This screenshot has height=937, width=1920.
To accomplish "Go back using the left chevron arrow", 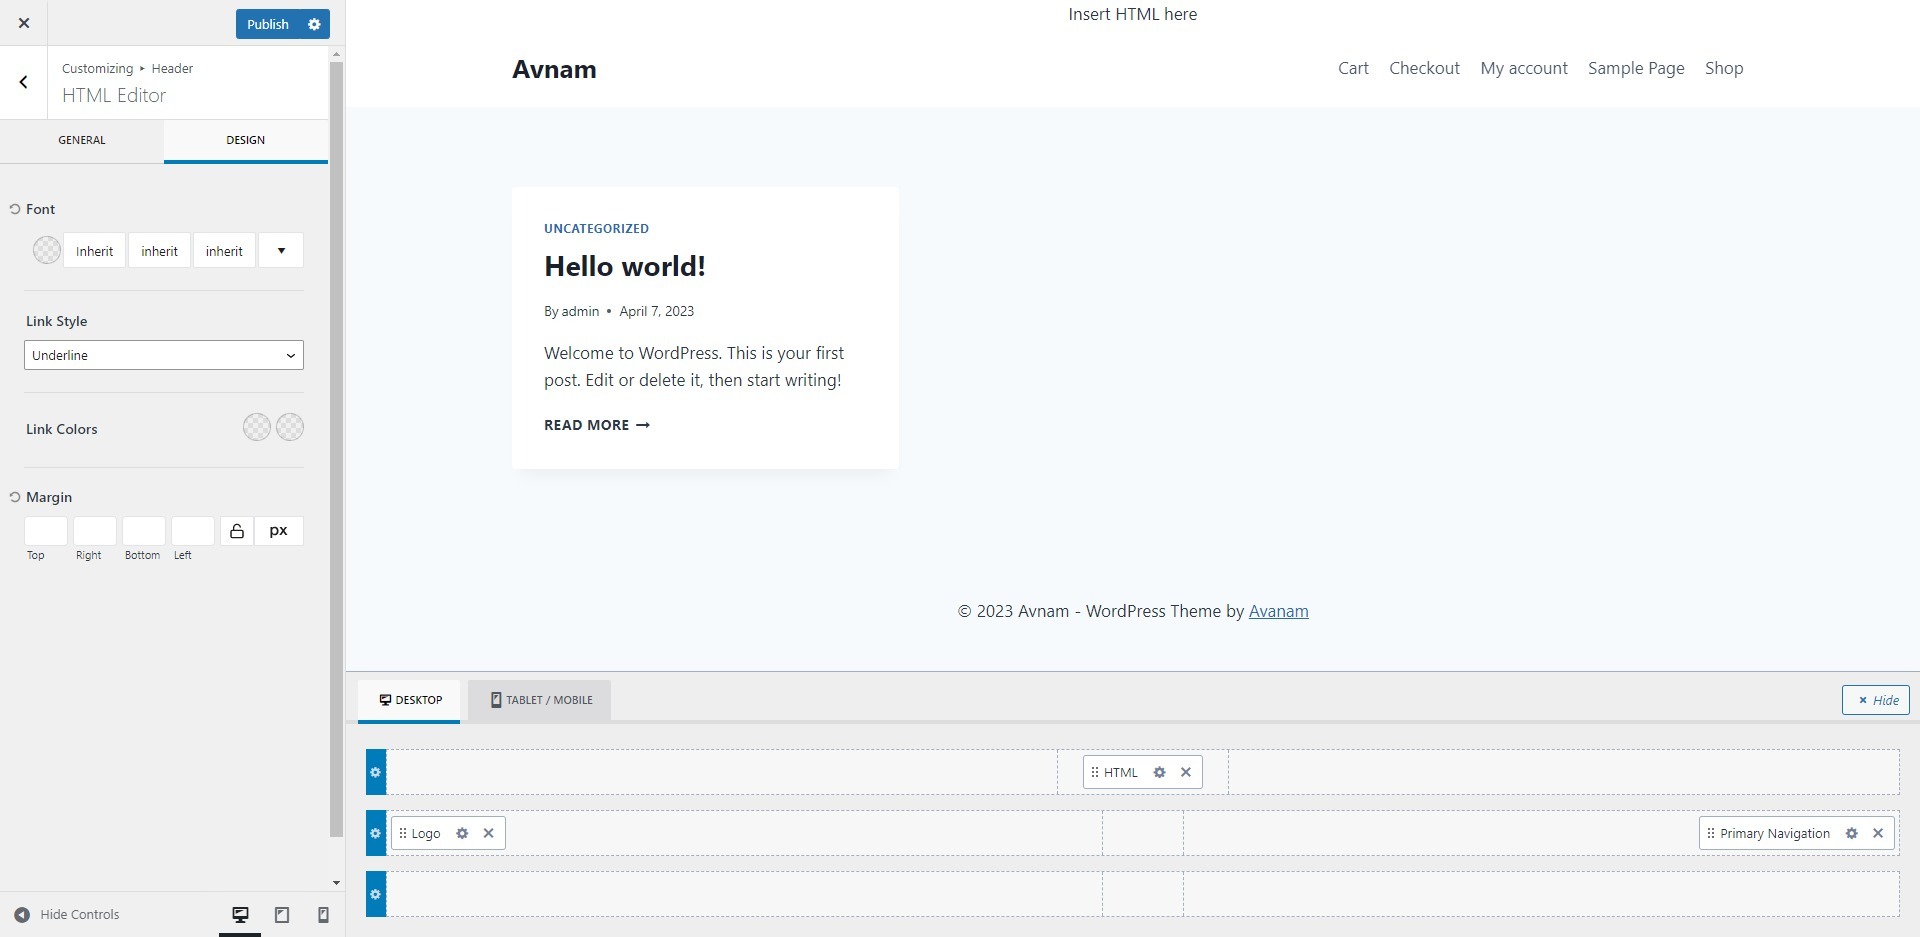I will tap(24, 82).
